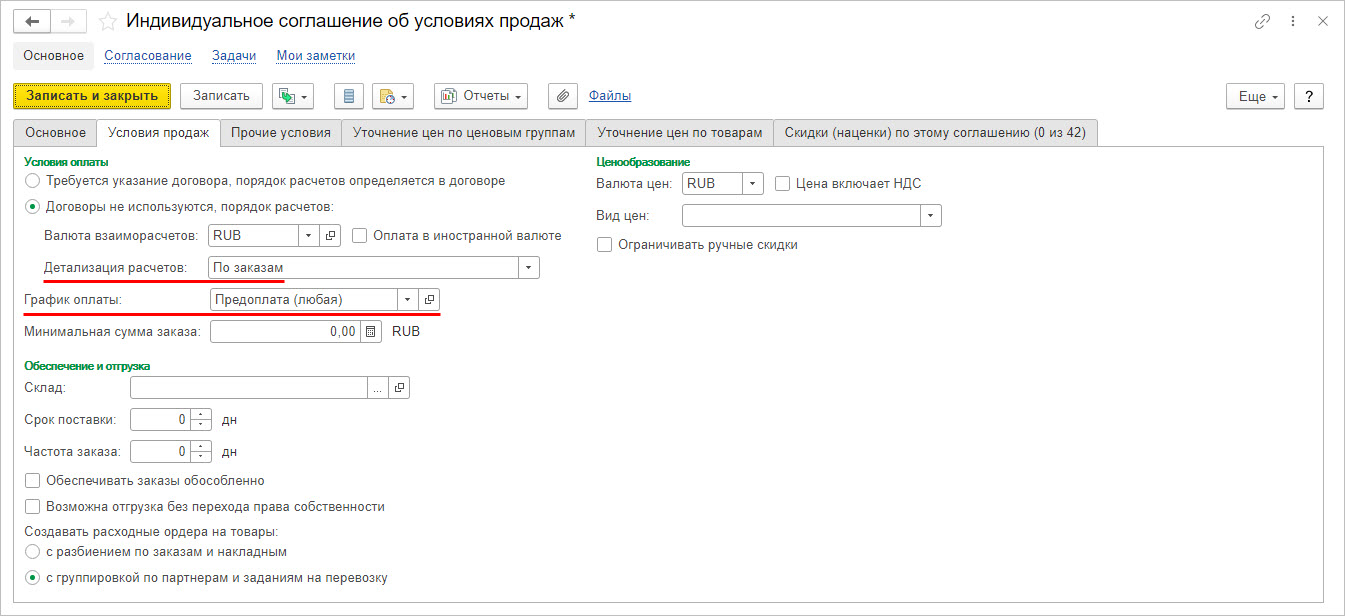
Task: Expand the Валюта цен dropdown arrow
Action: [753, 184]
